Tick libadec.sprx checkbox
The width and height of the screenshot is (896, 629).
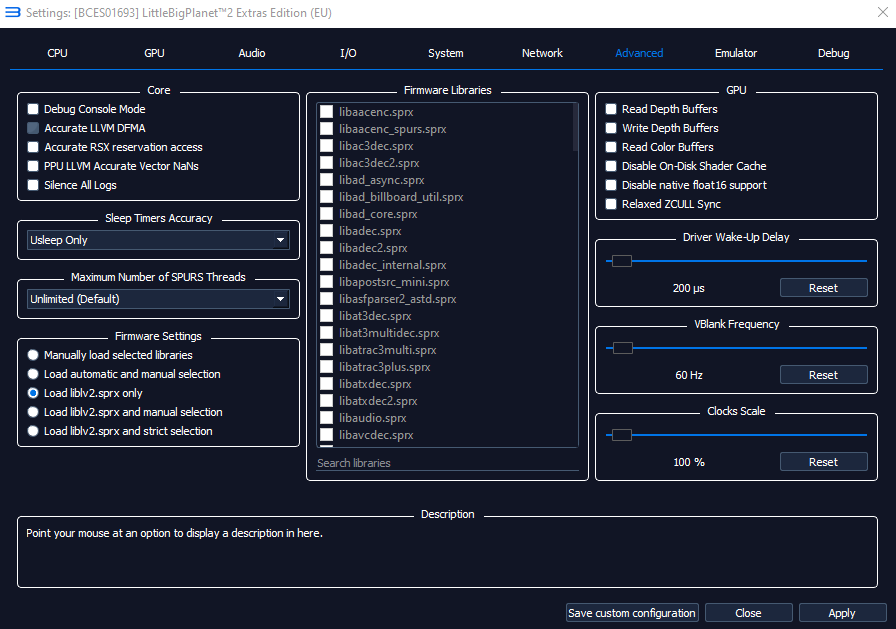pyautogui.click(x=326, y=231)
